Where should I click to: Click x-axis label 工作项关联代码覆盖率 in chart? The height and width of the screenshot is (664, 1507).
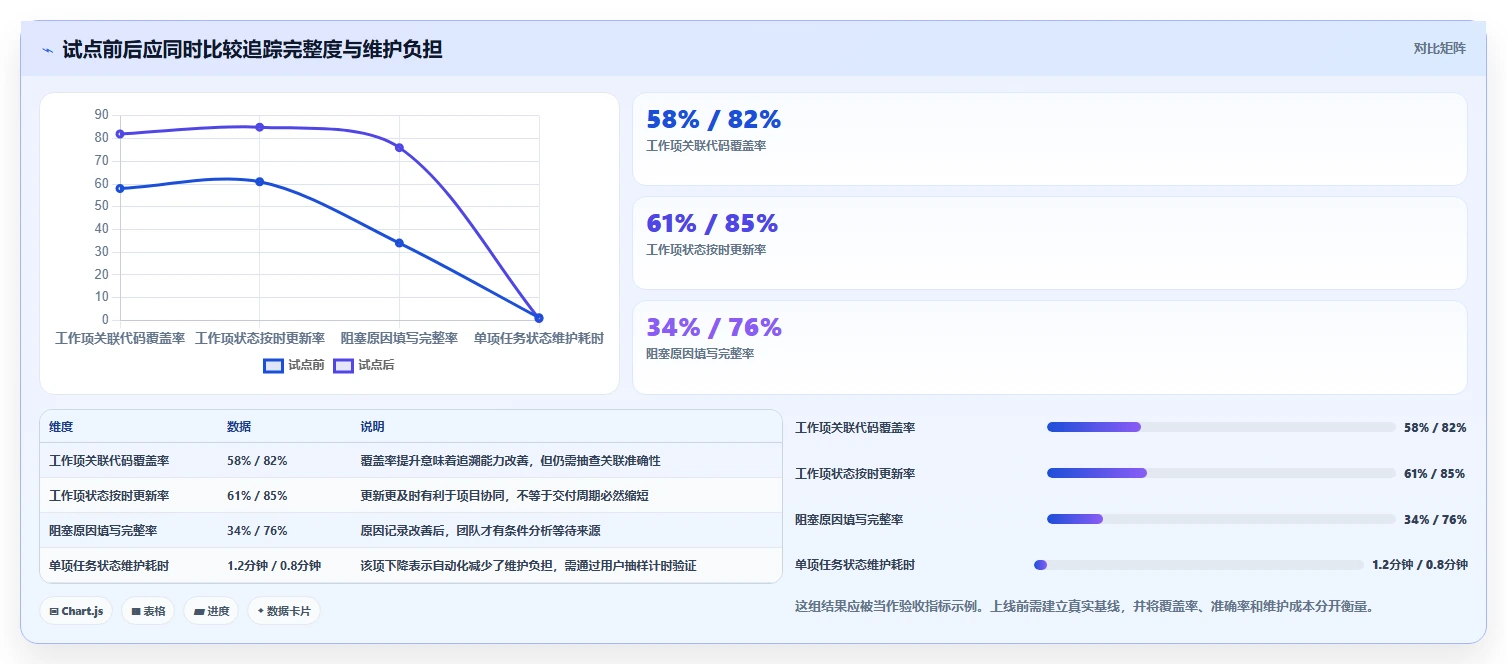click(x=120, y=338)
